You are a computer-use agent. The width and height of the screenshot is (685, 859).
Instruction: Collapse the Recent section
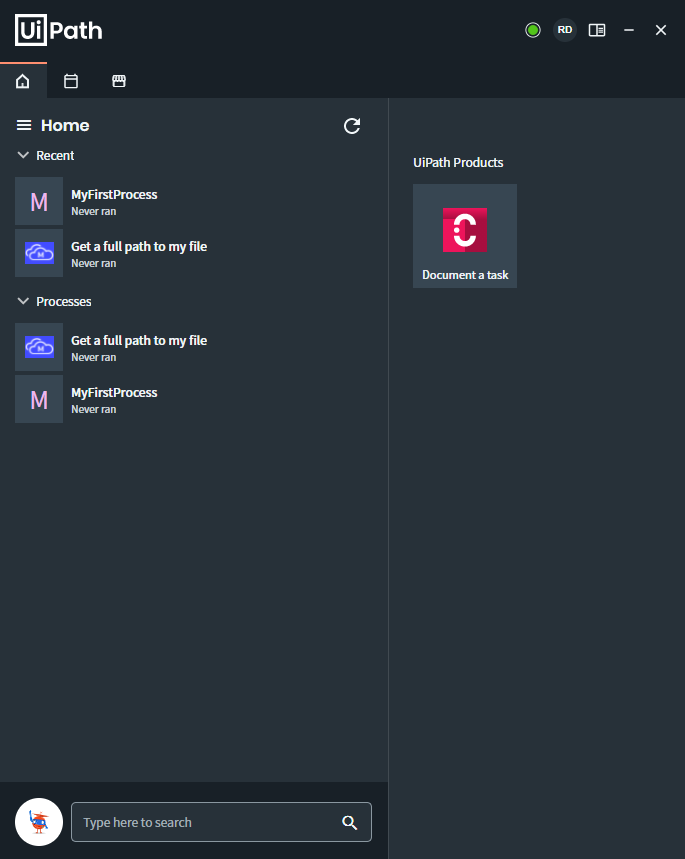[x=23, y=155]
